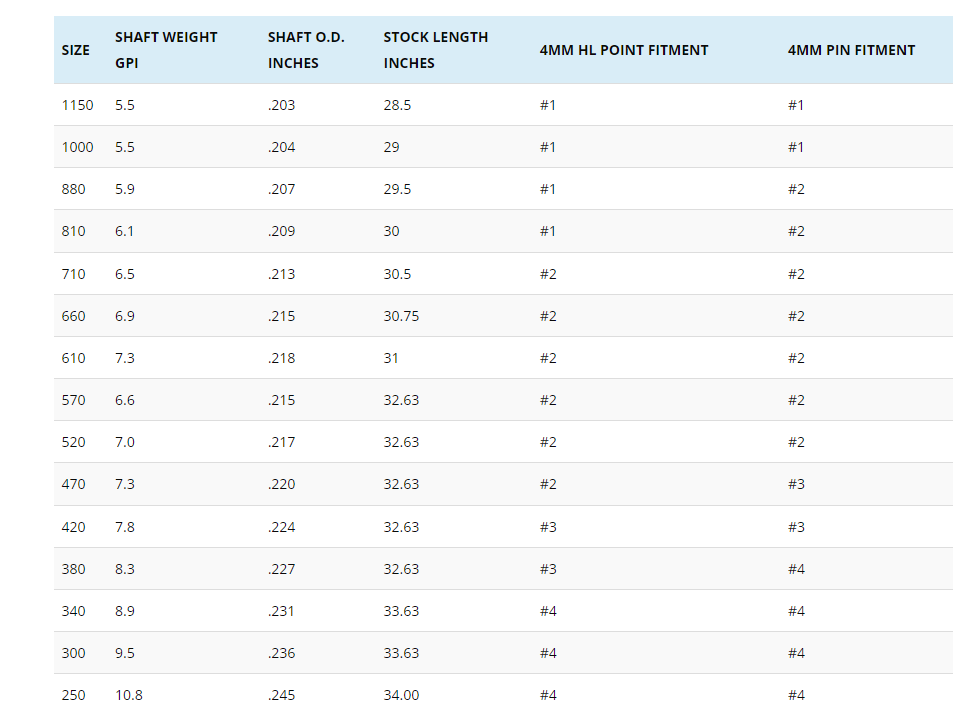Select the 8.9 shaft weight cell
Screen dimensions: 953x715
coord(124,611)
